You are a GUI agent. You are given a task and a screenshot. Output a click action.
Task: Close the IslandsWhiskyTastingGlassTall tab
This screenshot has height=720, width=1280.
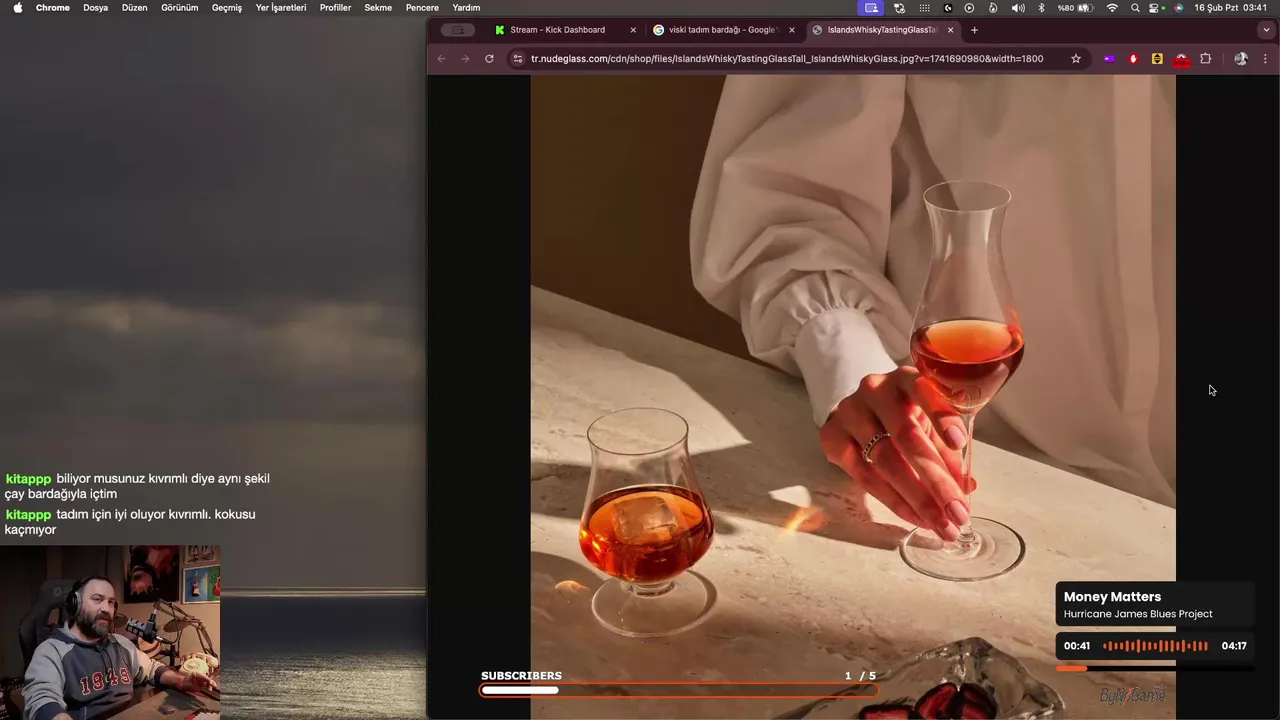pyautogui.click(x=950, y=30)
